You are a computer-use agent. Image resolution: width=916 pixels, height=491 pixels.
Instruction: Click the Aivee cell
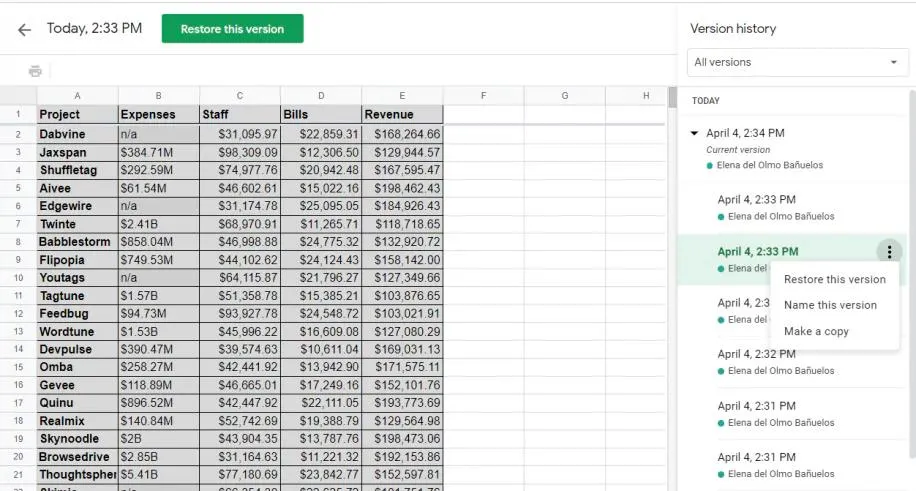[77, 188]
